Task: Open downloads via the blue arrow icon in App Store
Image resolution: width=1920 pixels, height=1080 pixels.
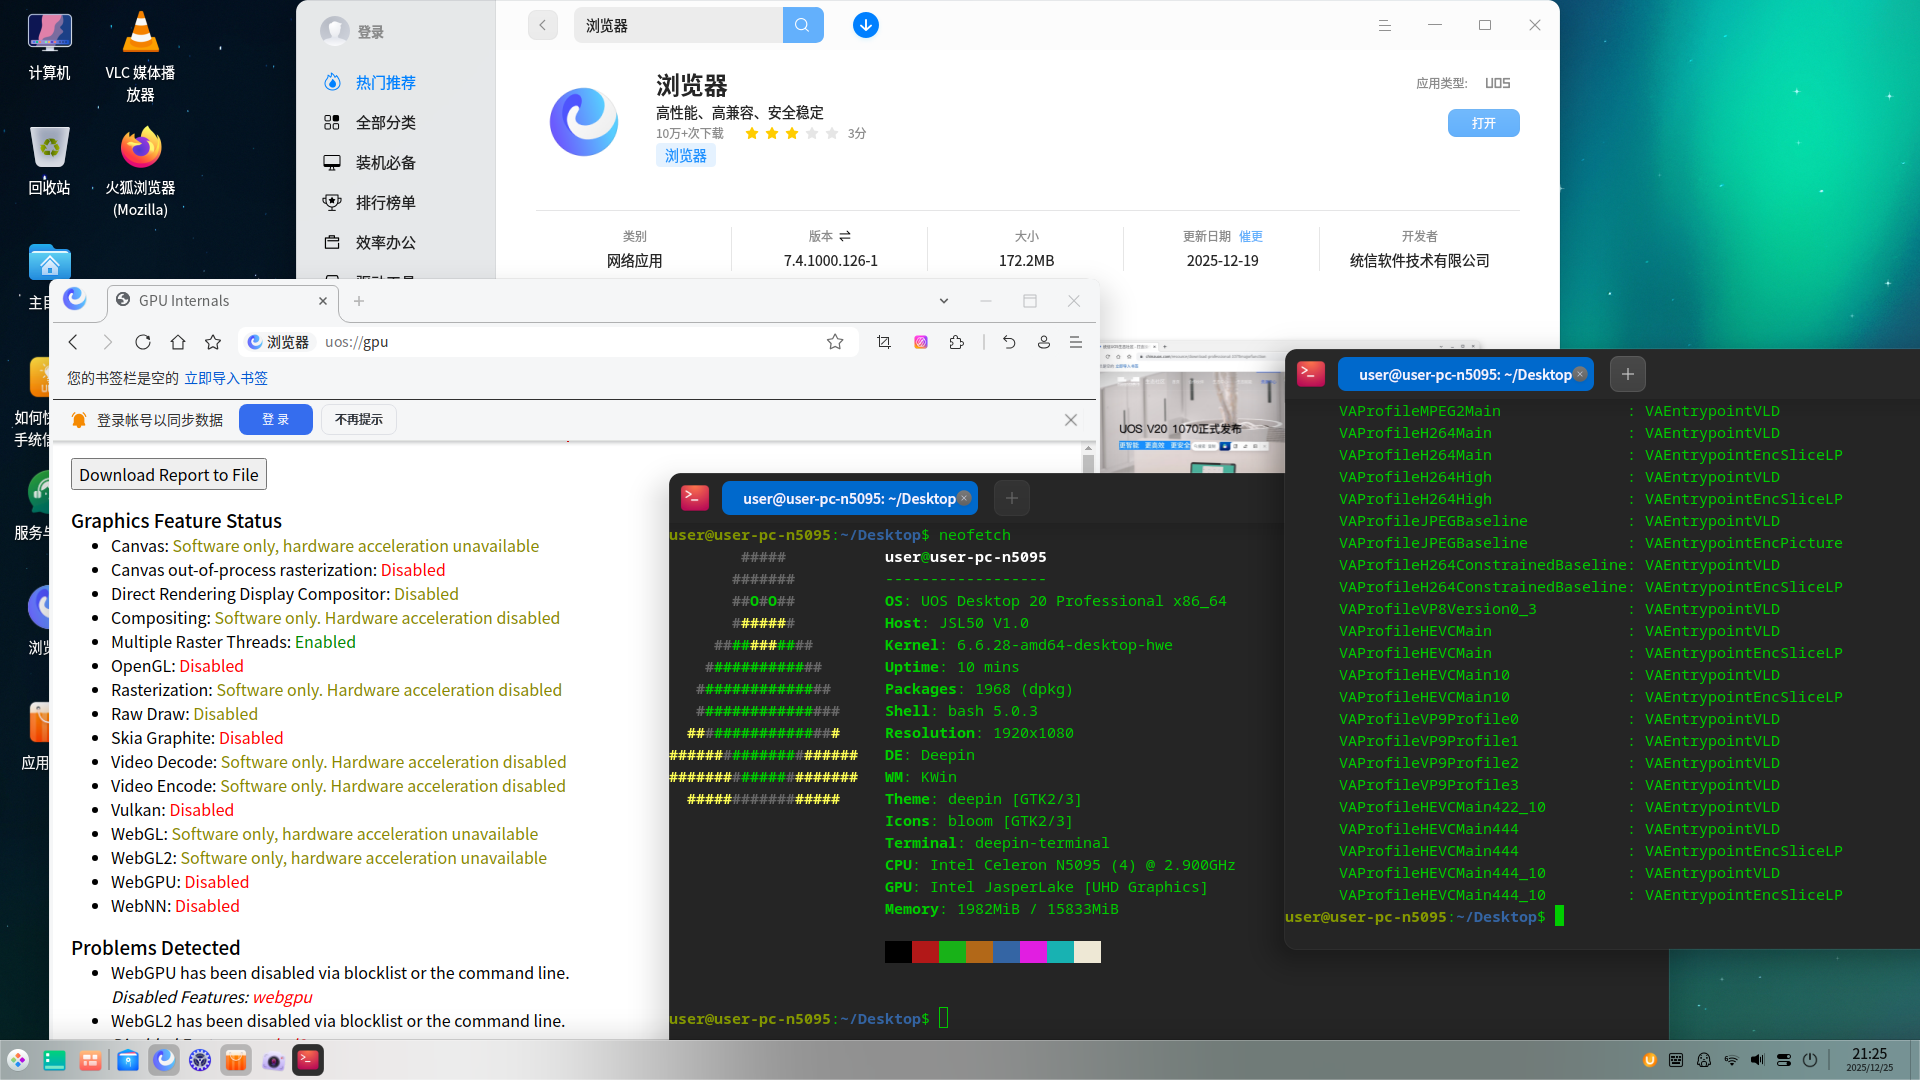Action: click(x=865, y=25)
